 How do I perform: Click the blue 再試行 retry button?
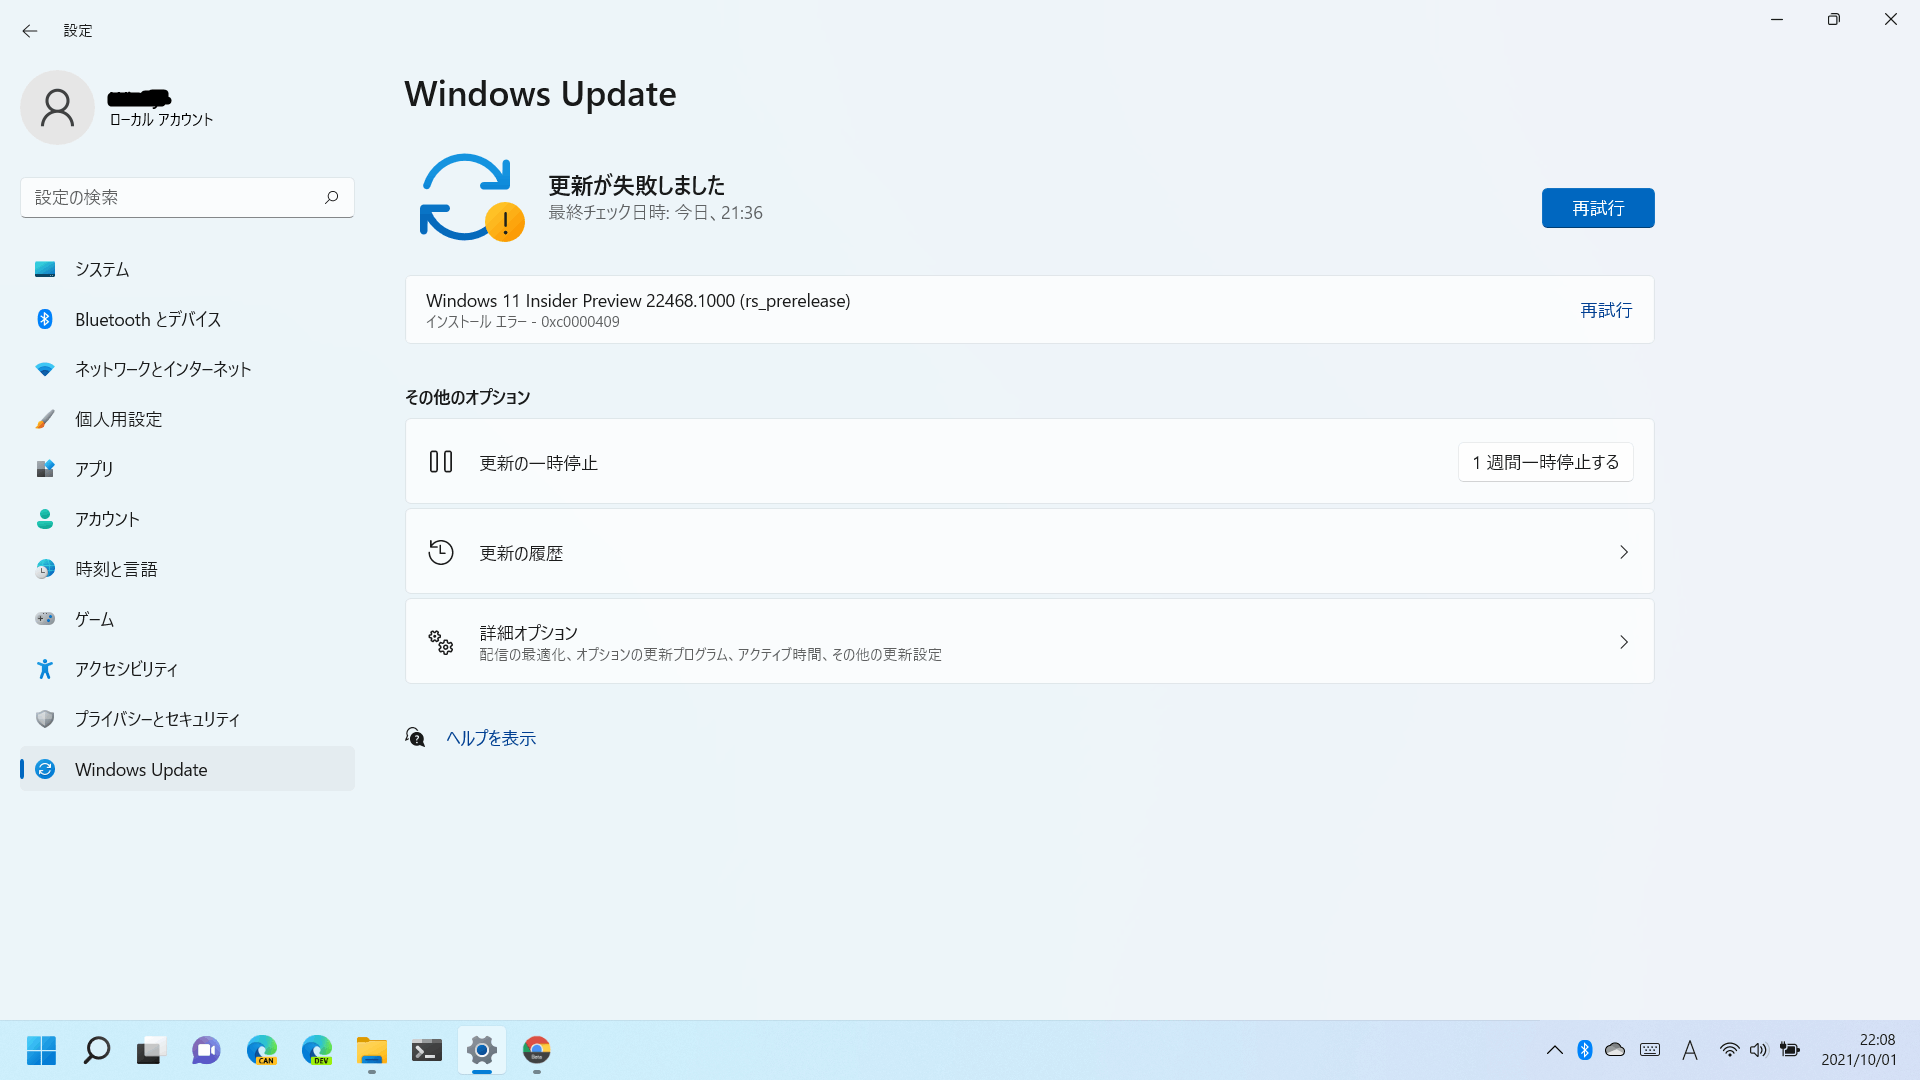point(1597,208)
